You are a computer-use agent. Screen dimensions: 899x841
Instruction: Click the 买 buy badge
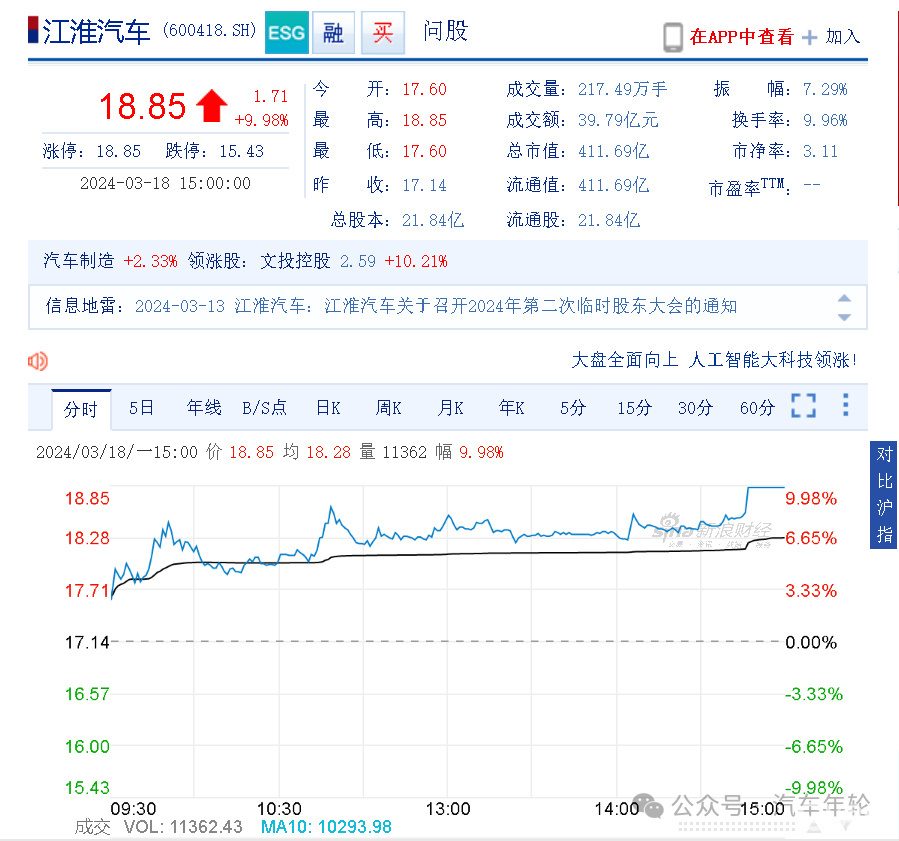(x=383, y=33)
